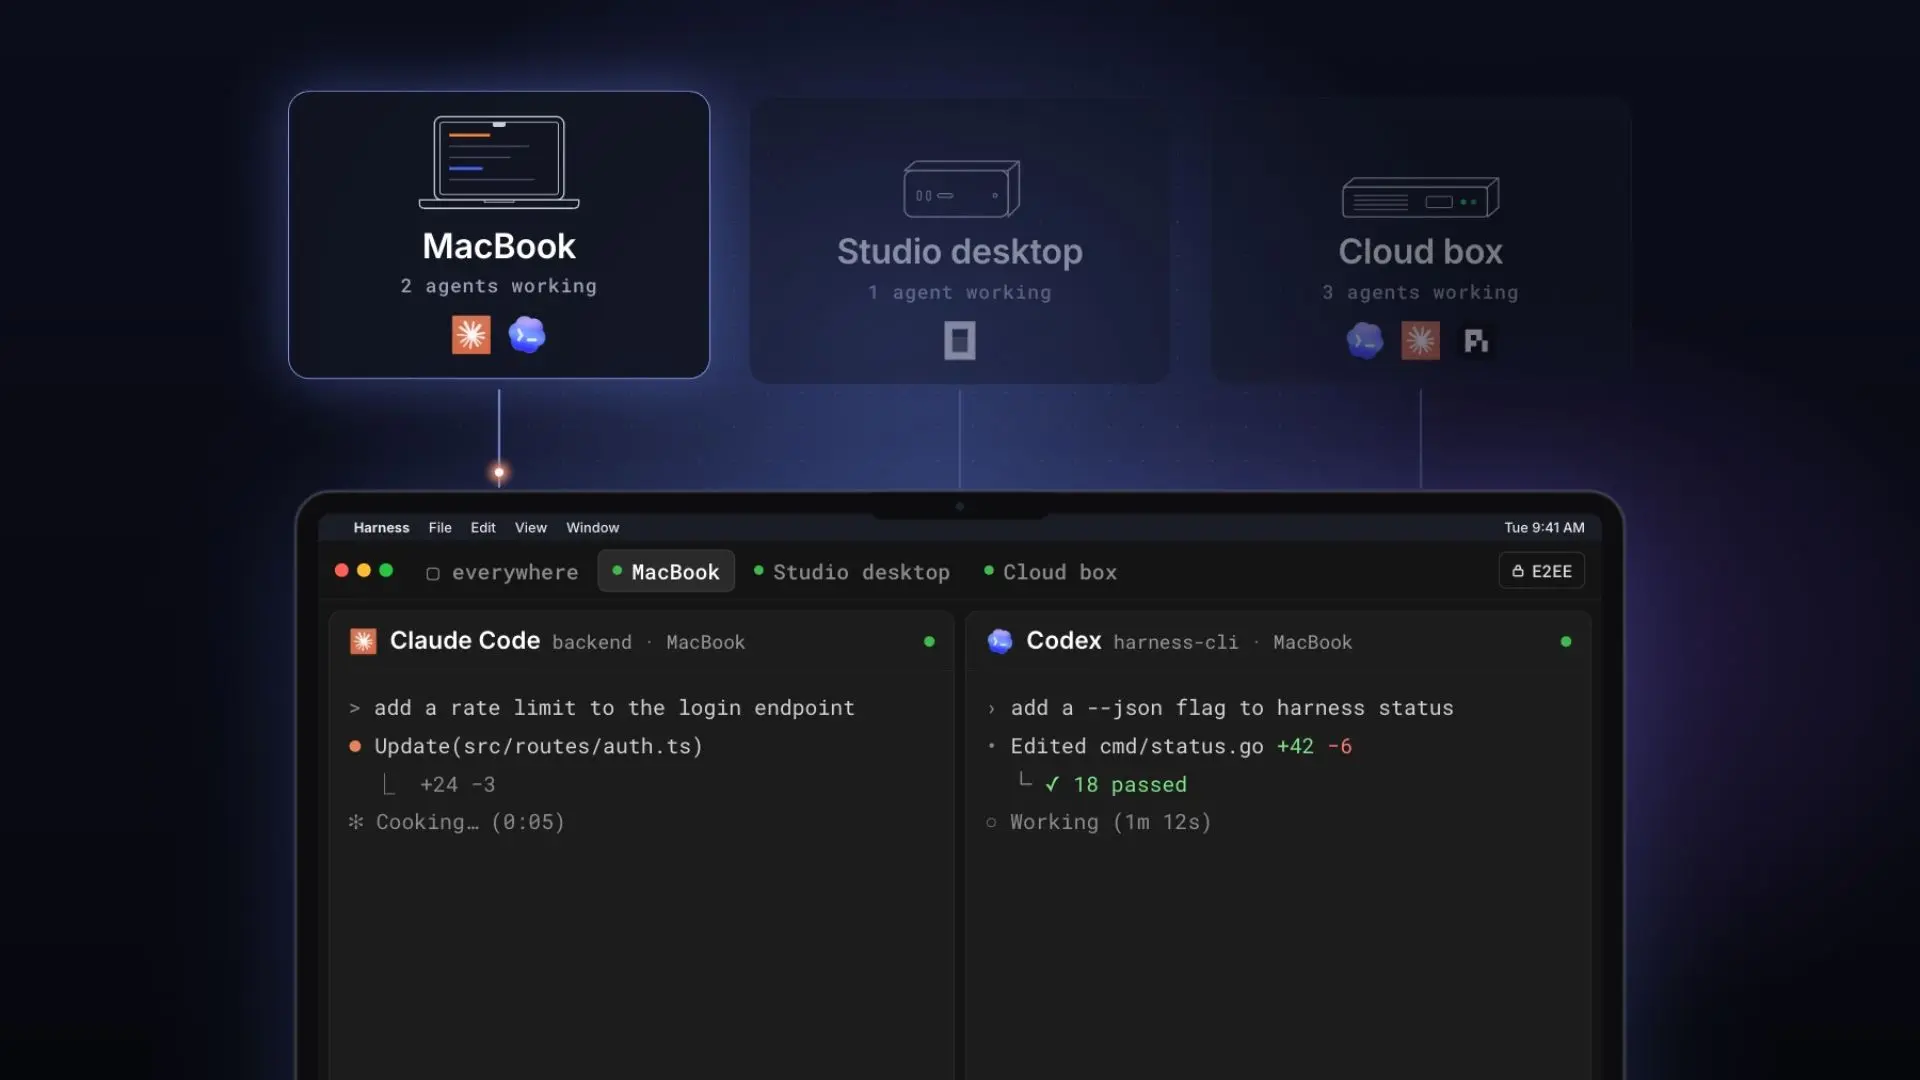
Task: Click the Codex icon in MacBook card
Action: pyautogui.click(x=527, y=335)
